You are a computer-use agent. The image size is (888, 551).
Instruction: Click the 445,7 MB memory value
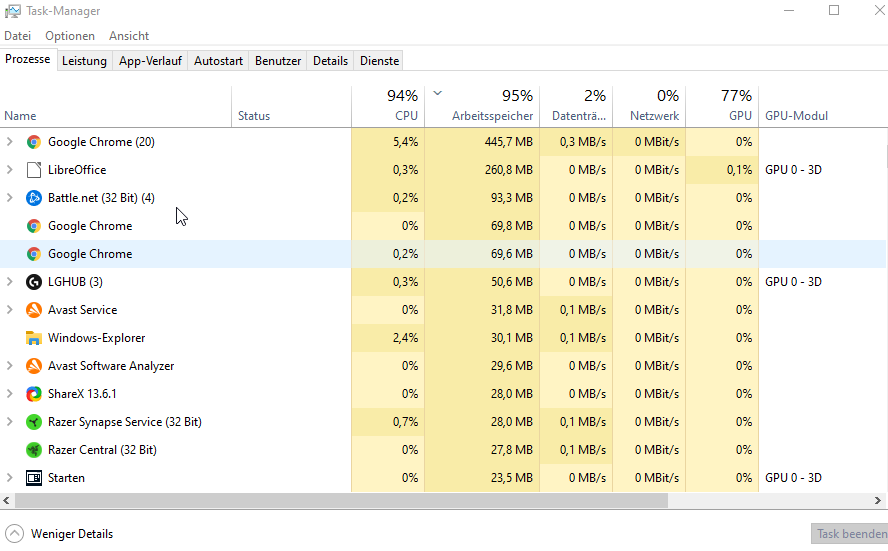pyautogui.click(x=509, y=142)
